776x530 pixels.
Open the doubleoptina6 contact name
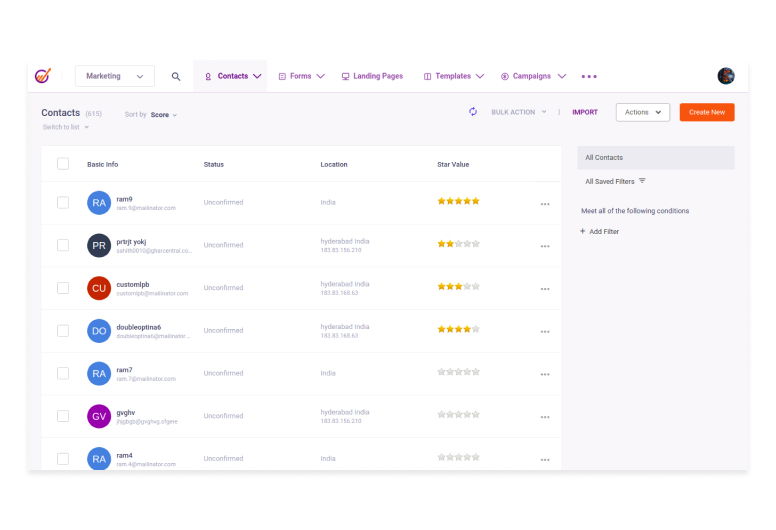pos(139,327)
